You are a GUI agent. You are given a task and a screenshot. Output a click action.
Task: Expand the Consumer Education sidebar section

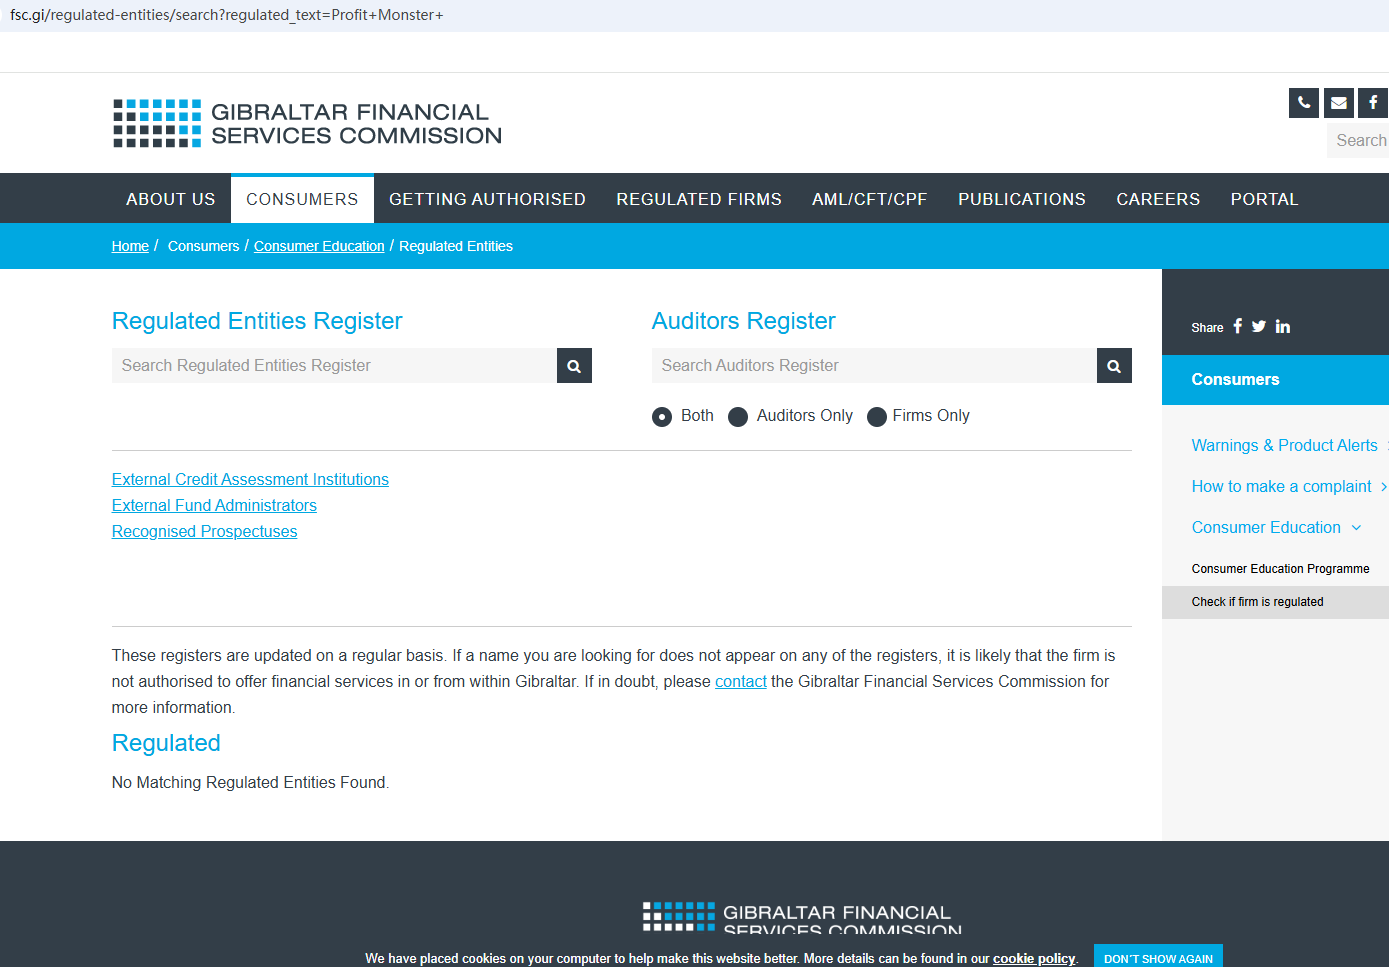coord(1356,528)
